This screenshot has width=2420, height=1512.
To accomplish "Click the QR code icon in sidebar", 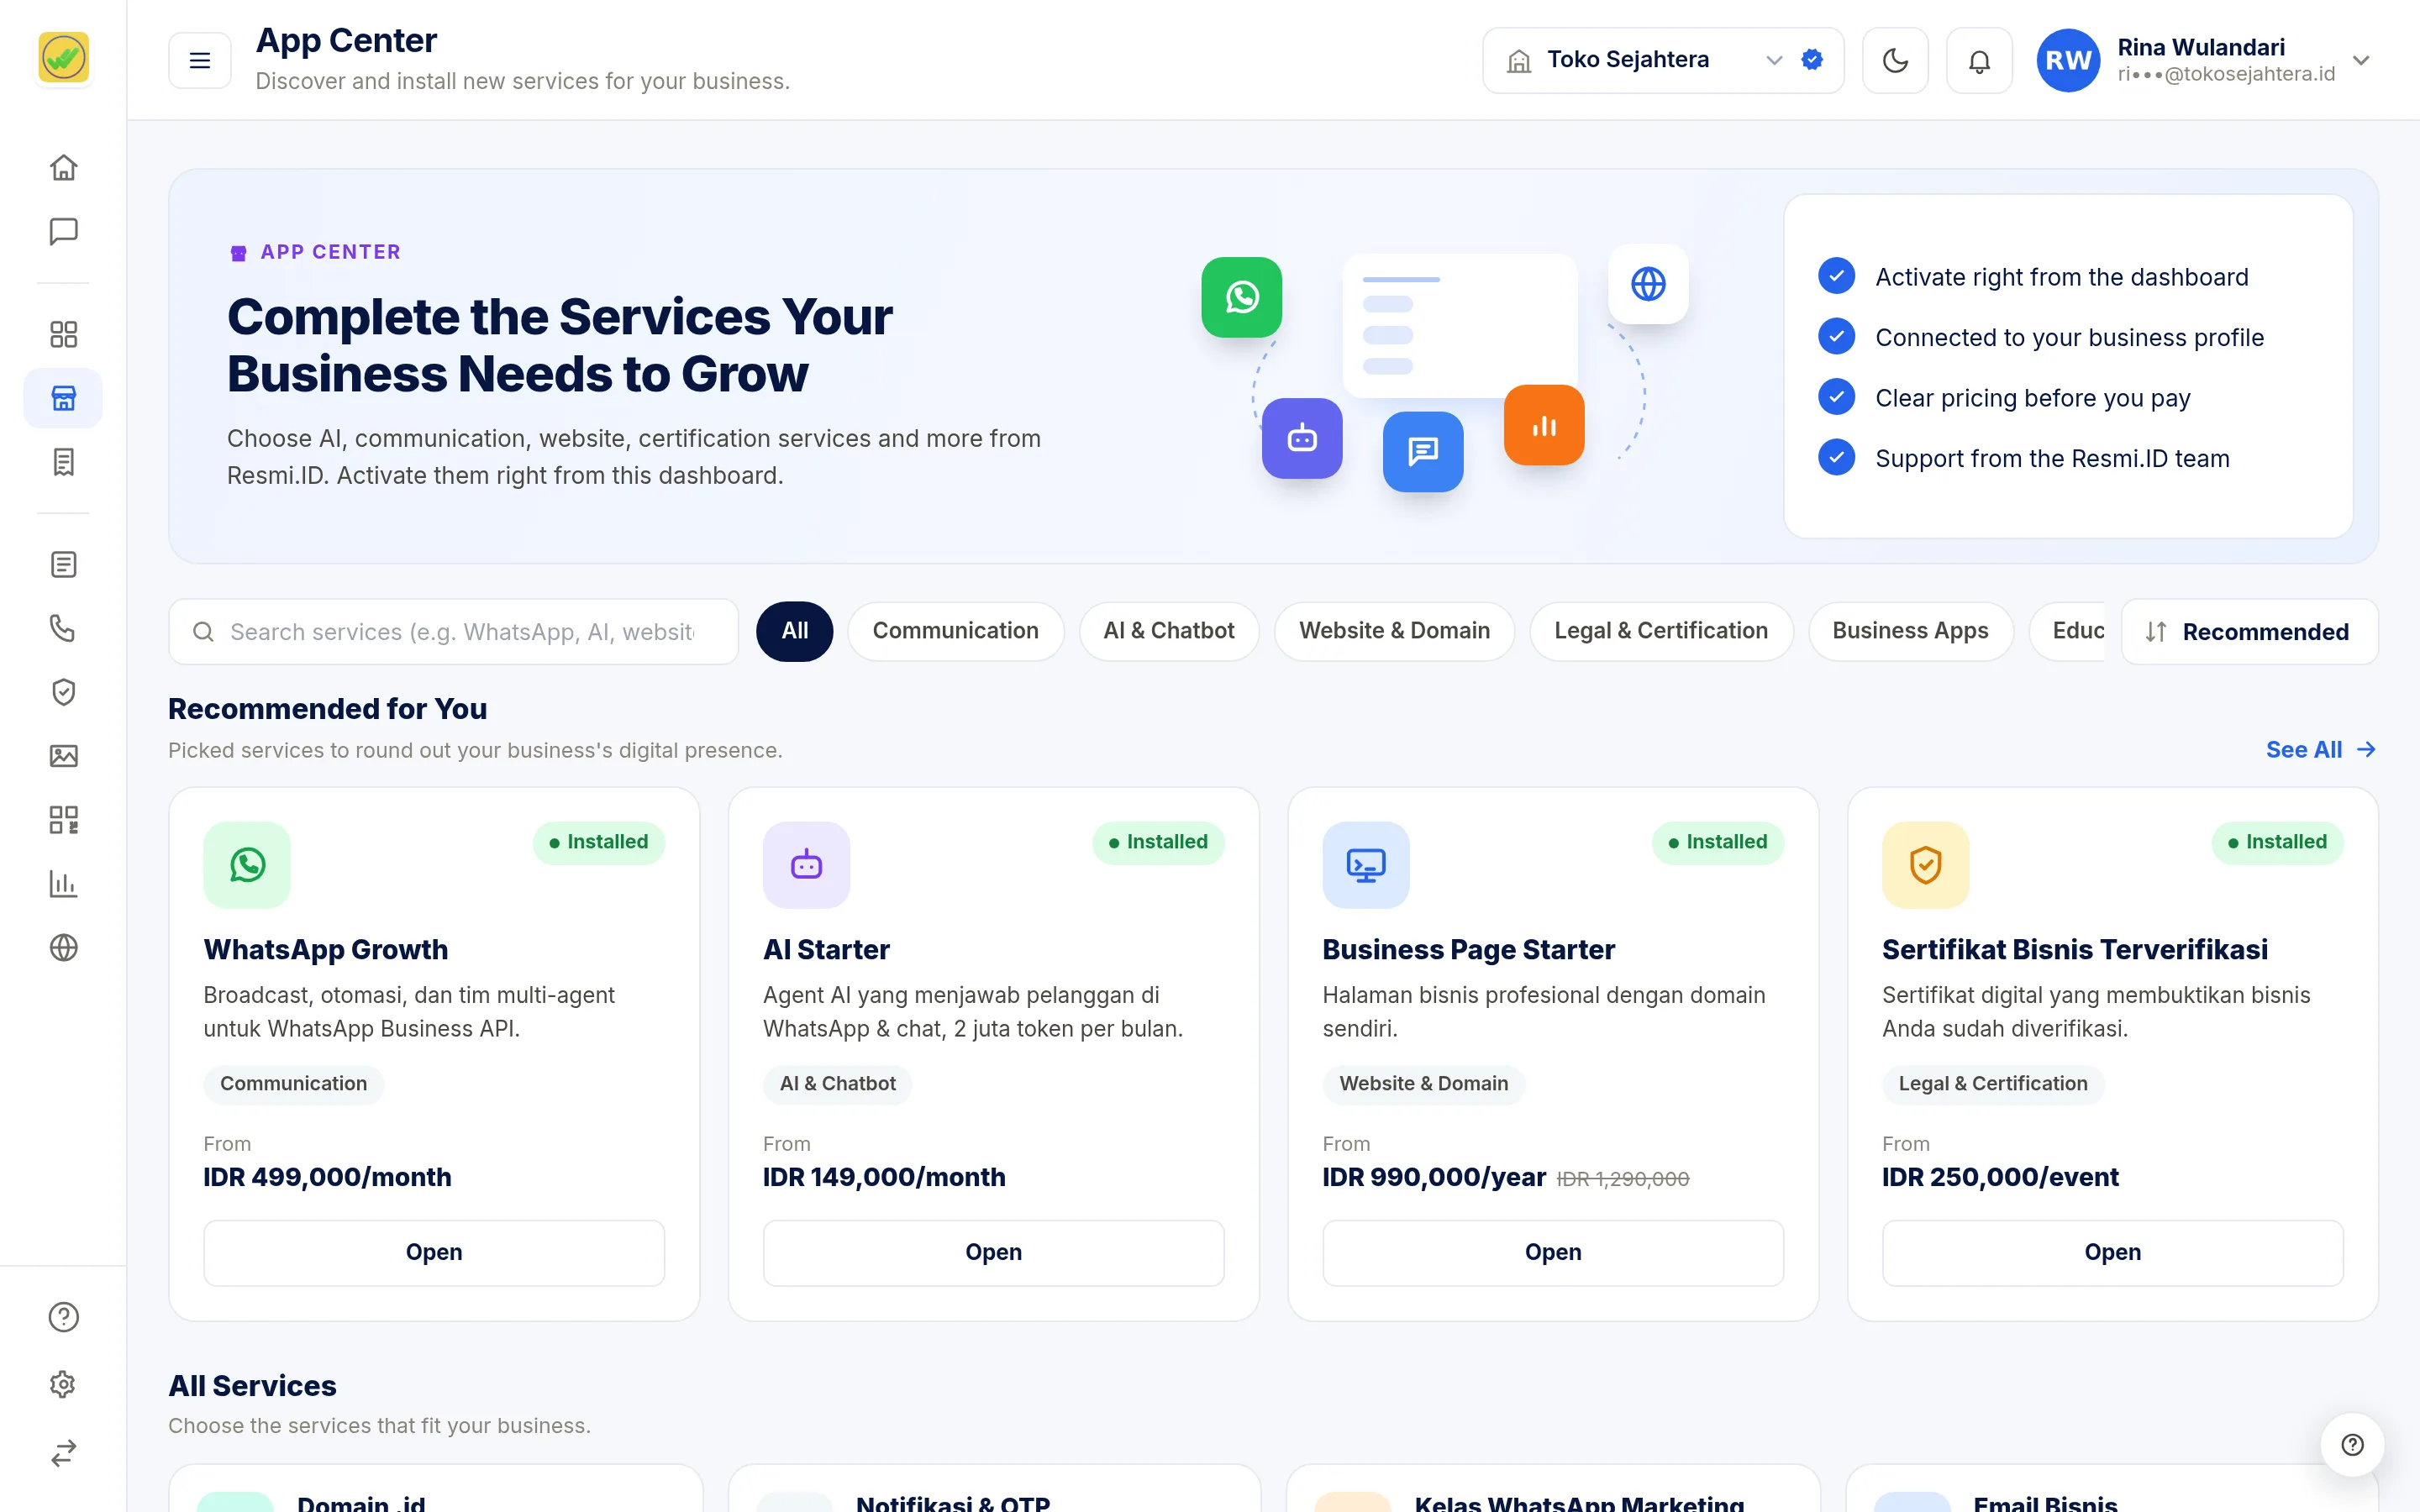I will [63, 820].
